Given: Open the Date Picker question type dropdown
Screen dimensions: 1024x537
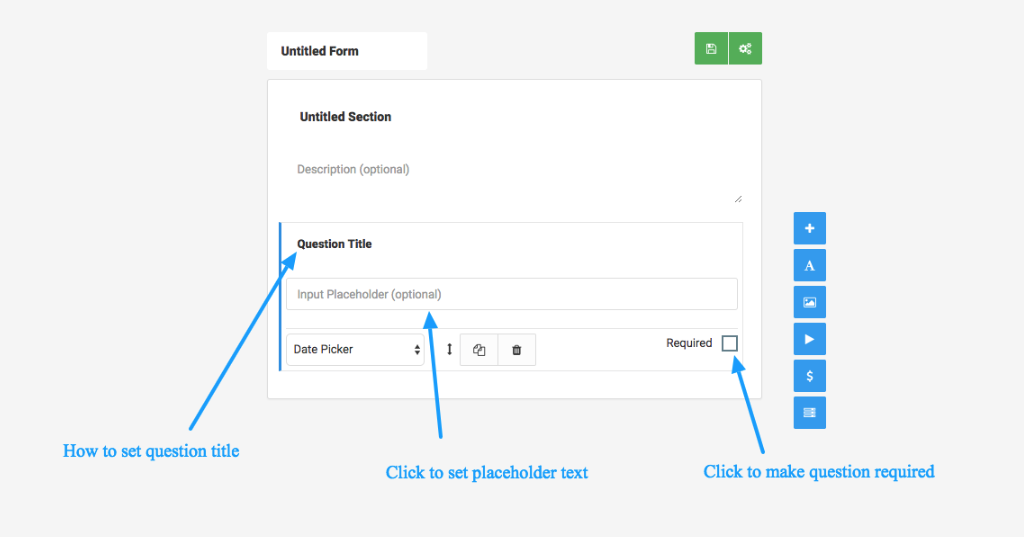Looking at the screenshot, I should point(355,350).
